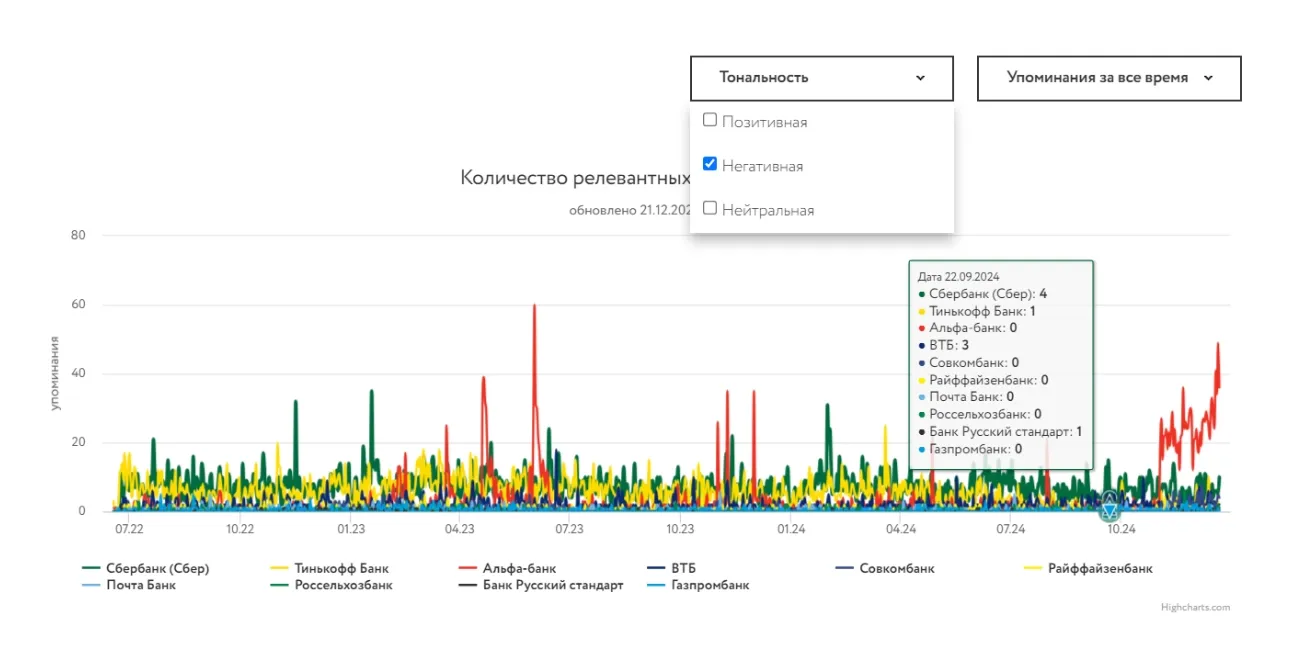Click the Нейтральная option label
This screenshot has width=1293, height=654.
pyautogui.click(x=768, y=210)
